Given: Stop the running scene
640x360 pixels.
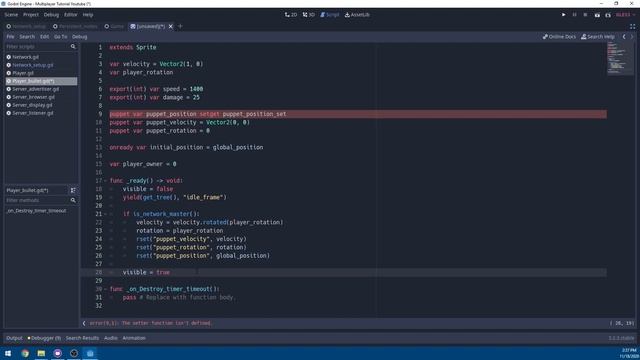Looking at the screenshot, I should point(585,15).
